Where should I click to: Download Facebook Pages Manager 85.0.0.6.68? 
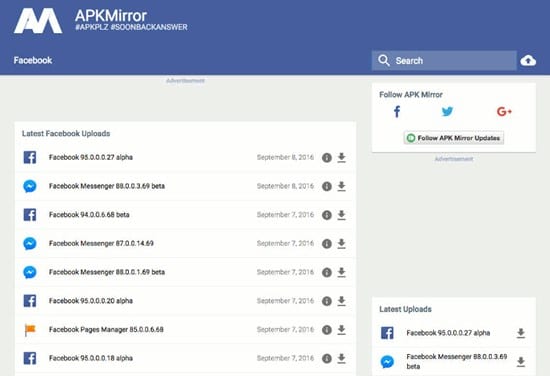(341, 330)
